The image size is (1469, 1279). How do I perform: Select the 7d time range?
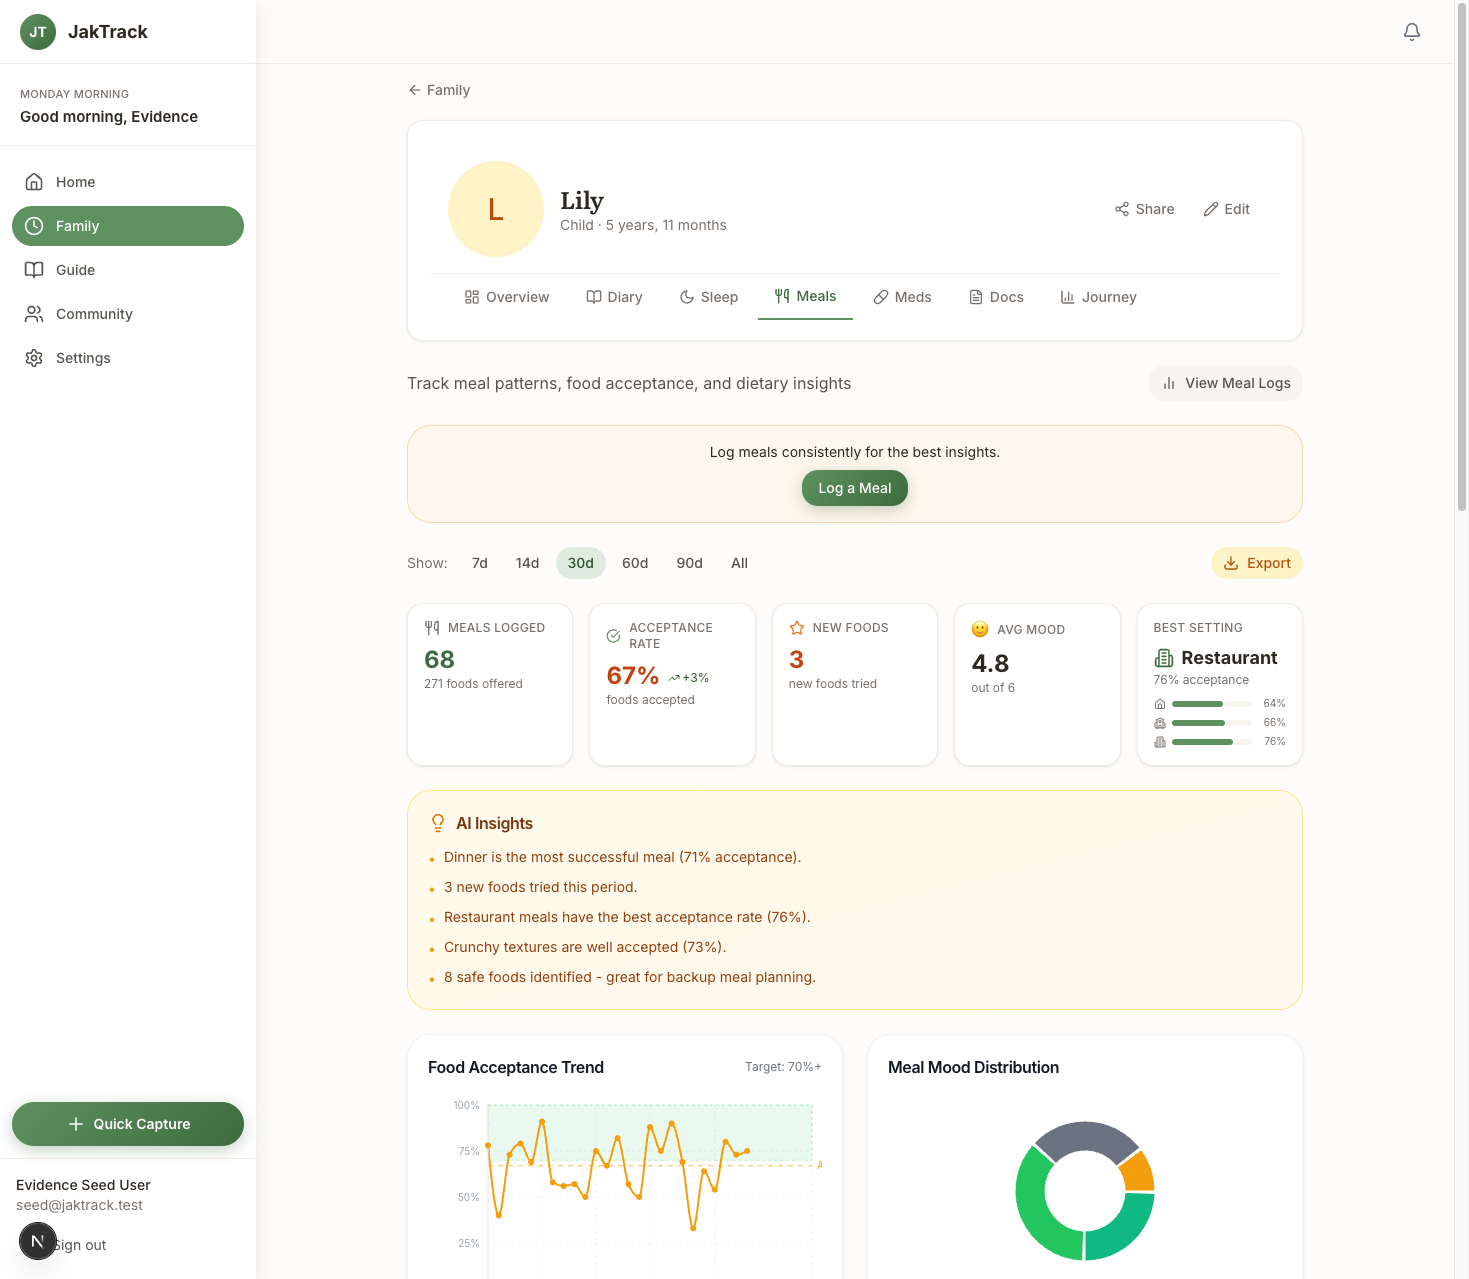[480, 563]
